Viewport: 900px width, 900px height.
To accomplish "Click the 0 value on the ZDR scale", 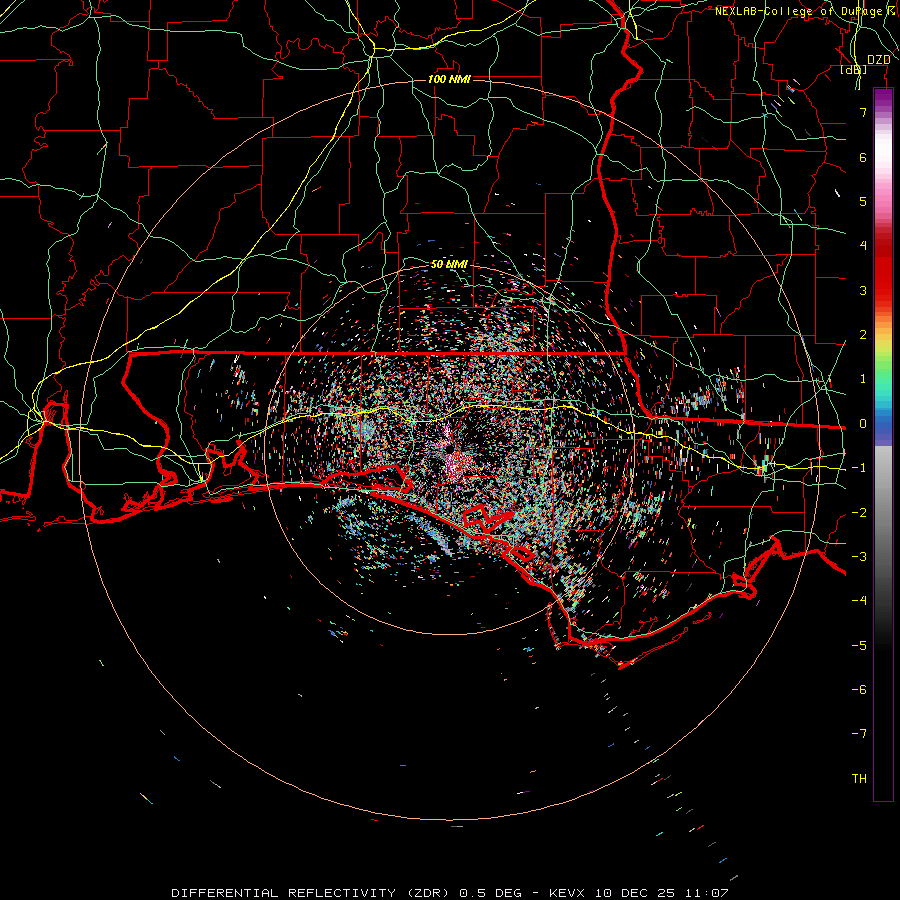I will point(863,424).
